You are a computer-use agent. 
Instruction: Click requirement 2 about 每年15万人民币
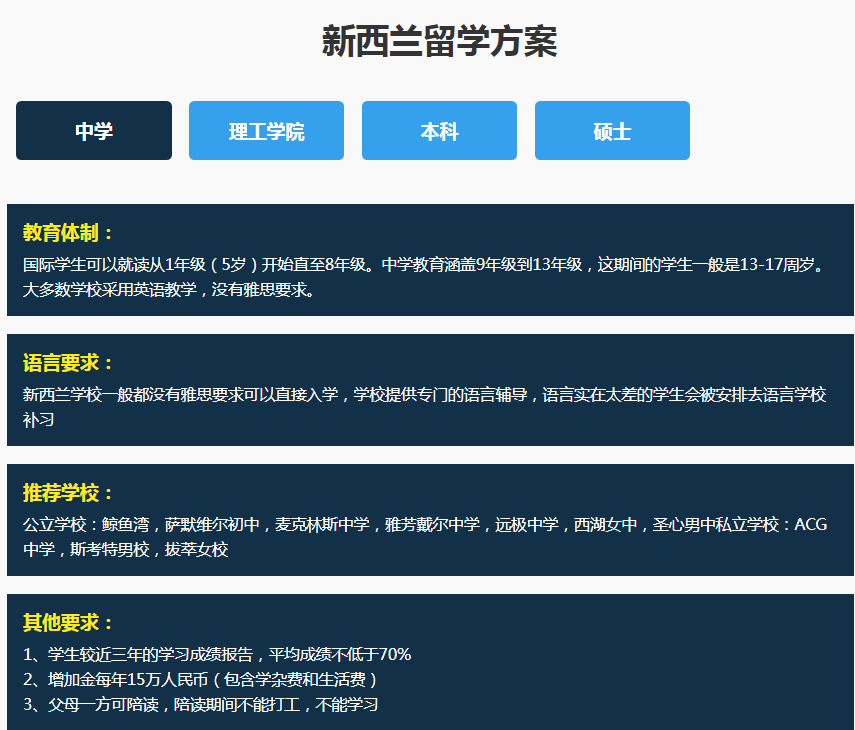pos(200,679)
